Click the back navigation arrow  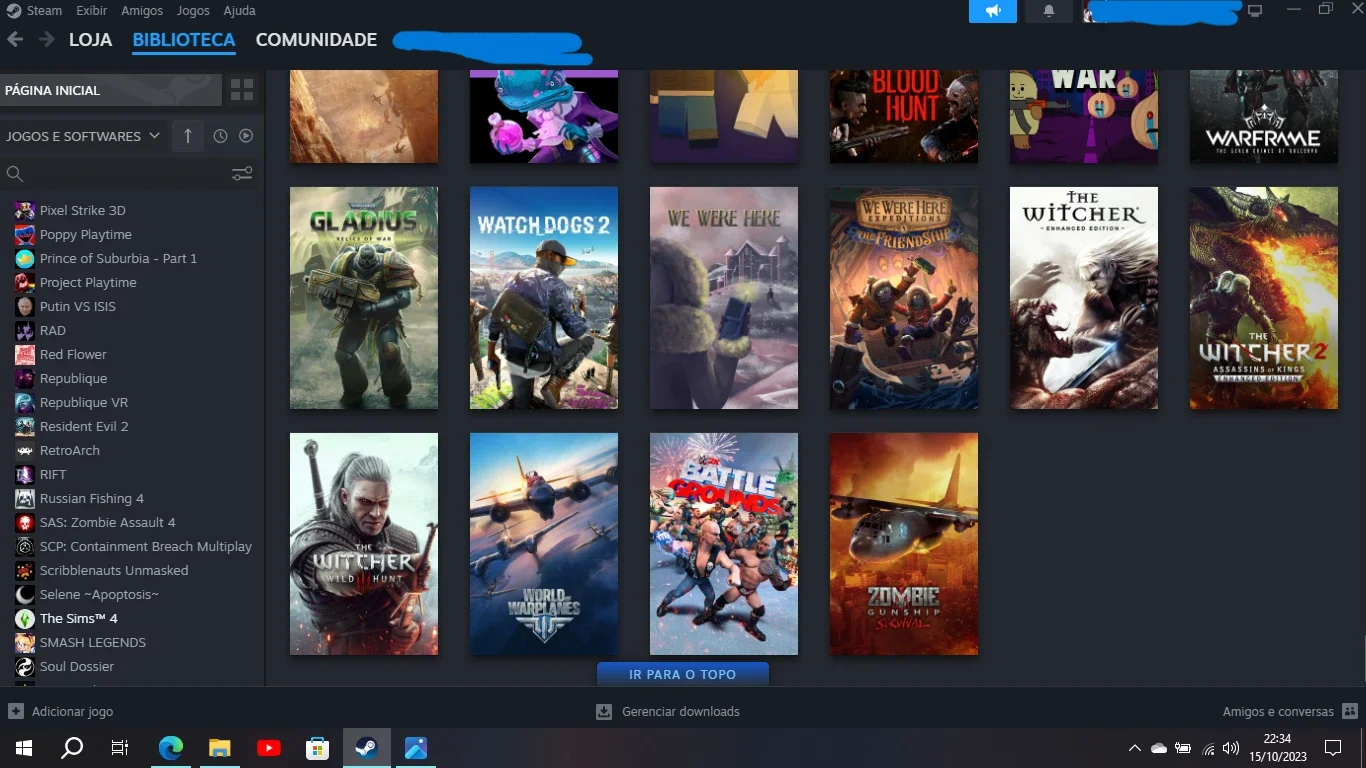[x=15, y=40]
